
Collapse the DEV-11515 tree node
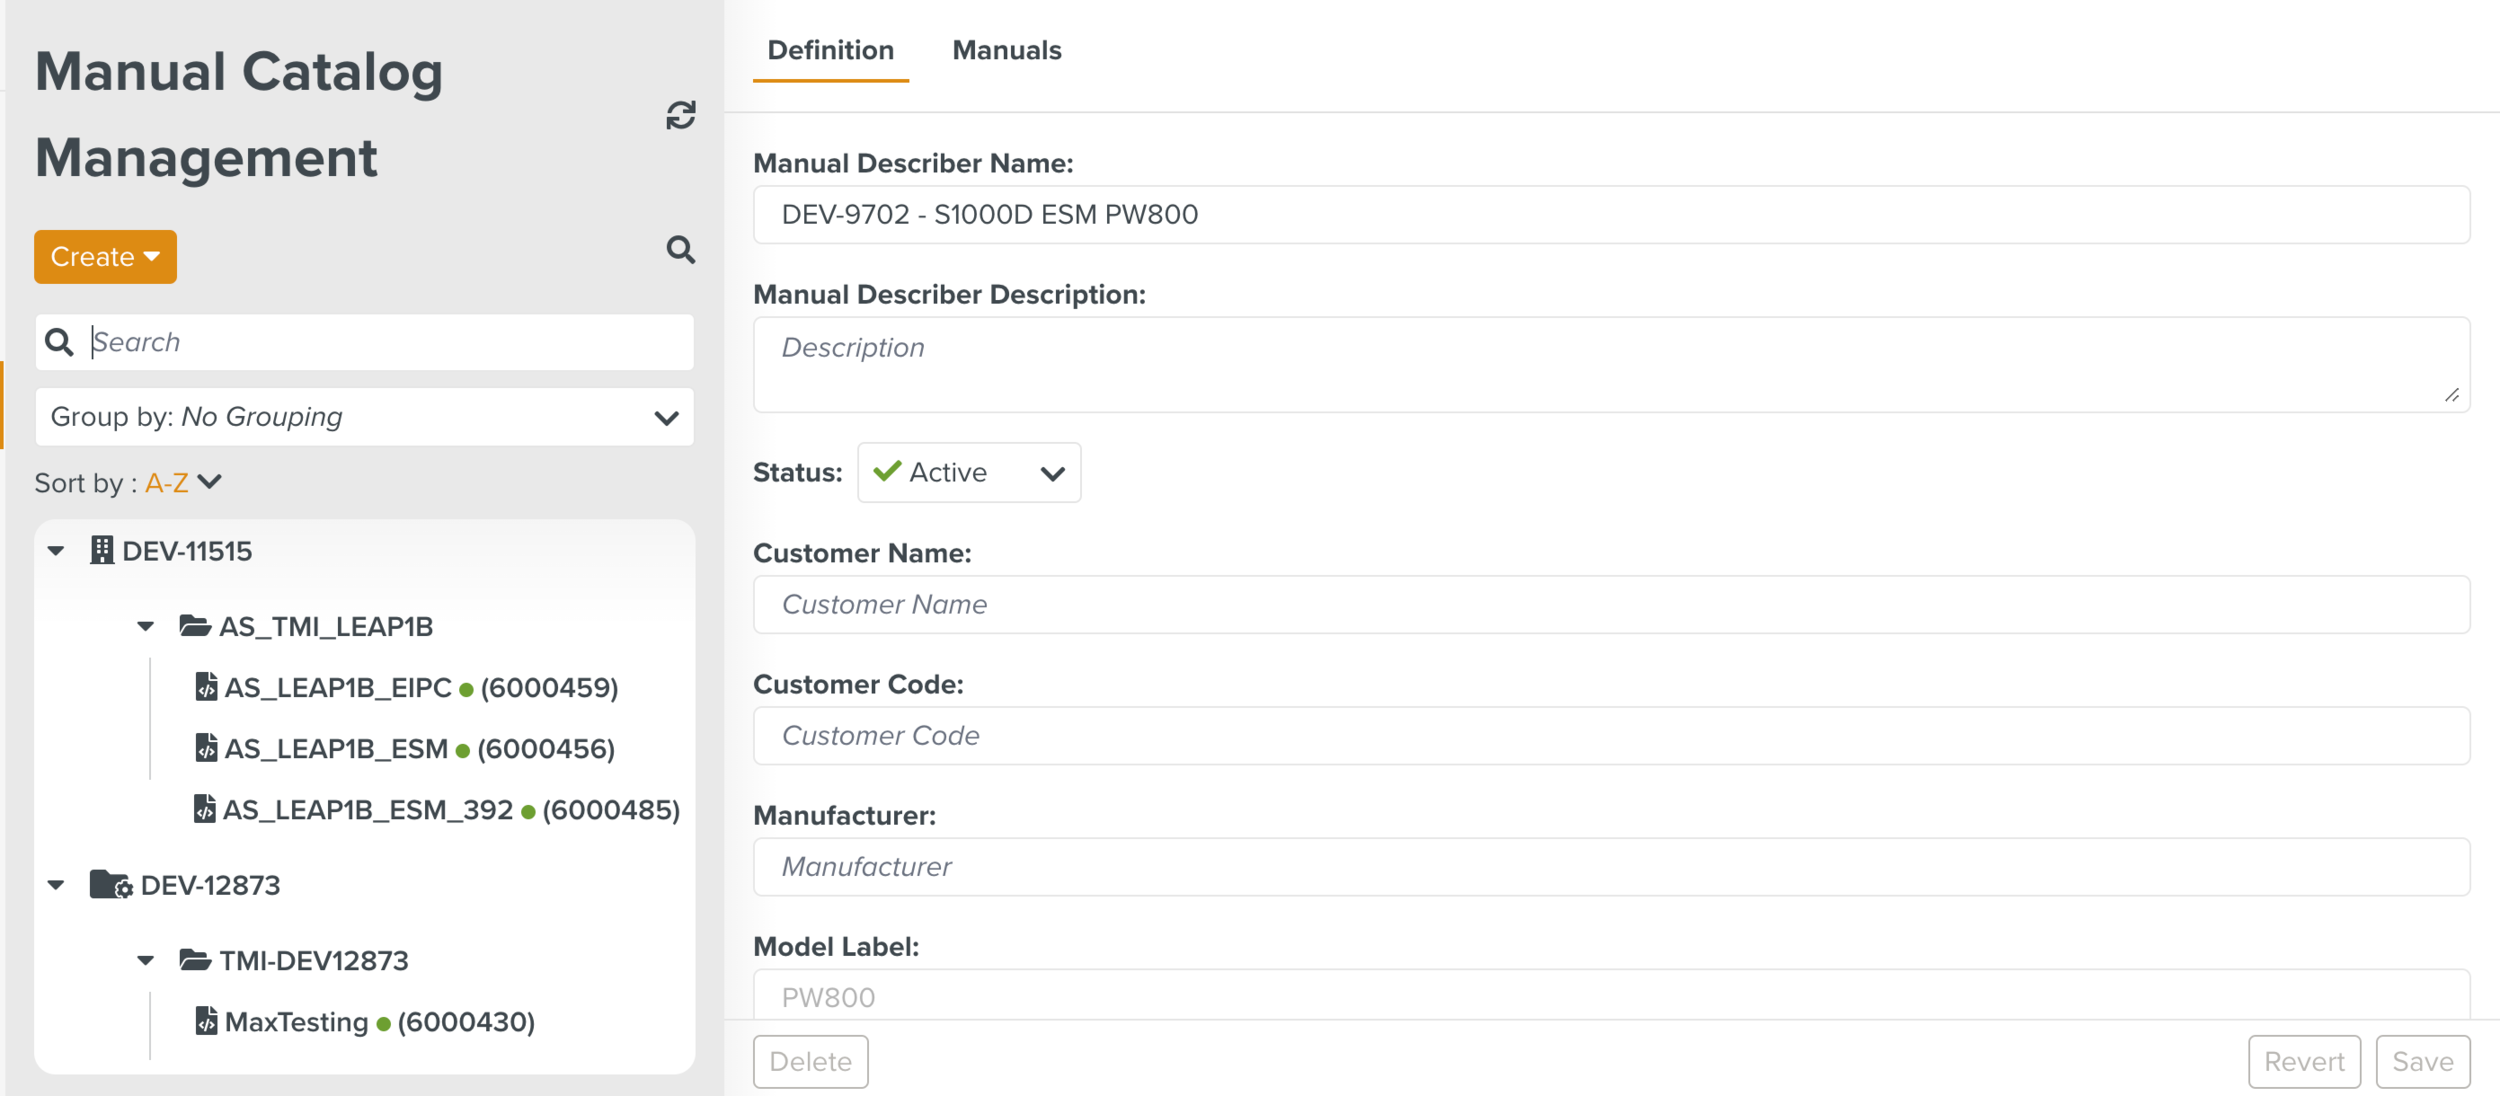coord(57,550)
